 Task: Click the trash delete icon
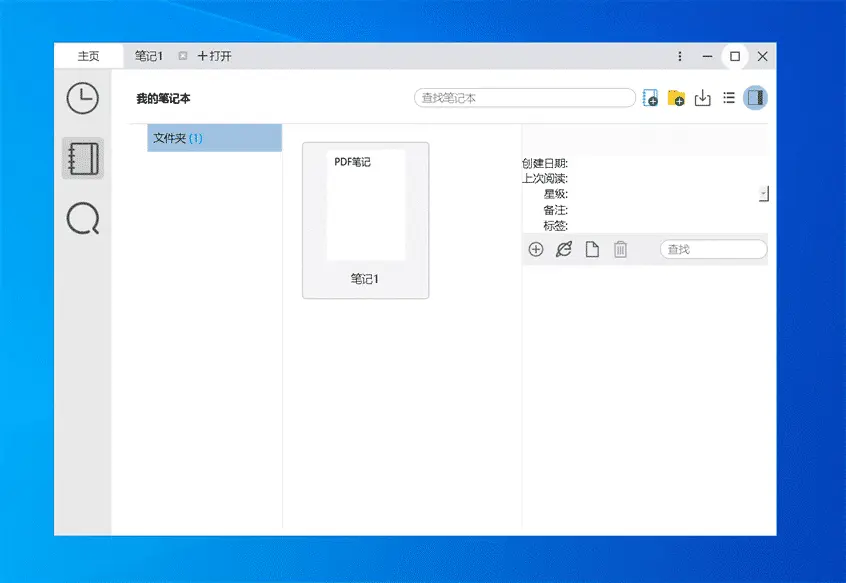620,249
